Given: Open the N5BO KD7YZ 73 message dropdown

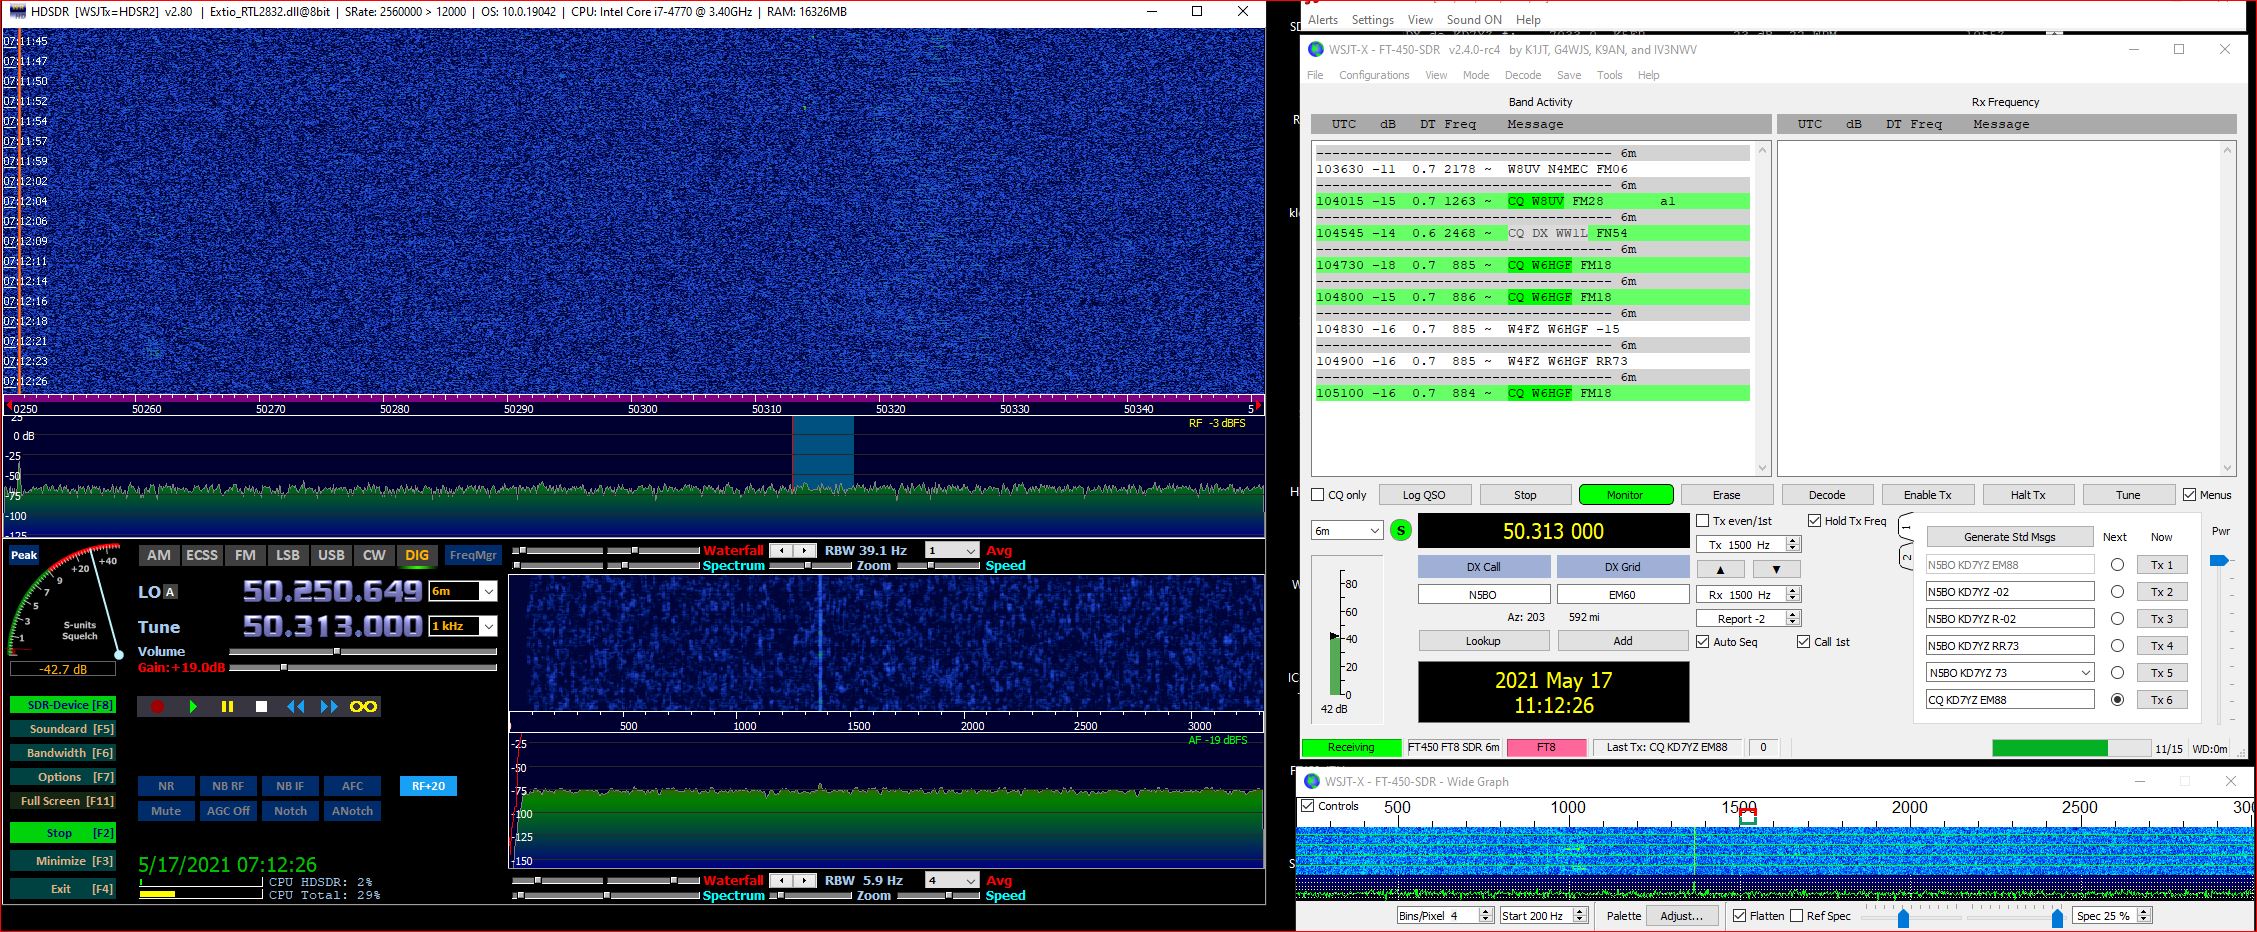Looking at the screenshot, I should (x=2085, y=673).
